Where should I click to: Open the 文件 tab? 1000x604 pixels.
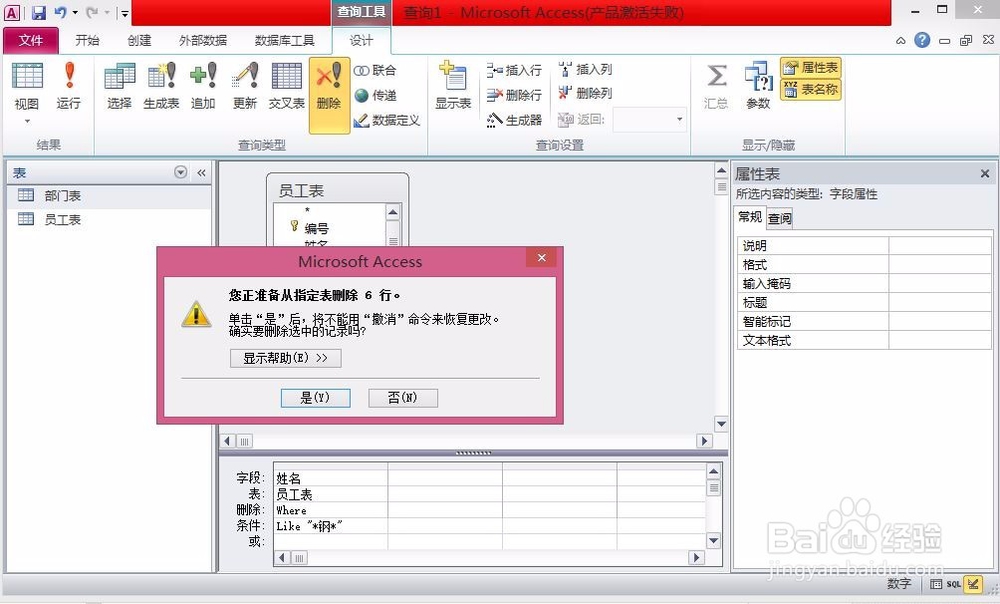click(31, 41)
